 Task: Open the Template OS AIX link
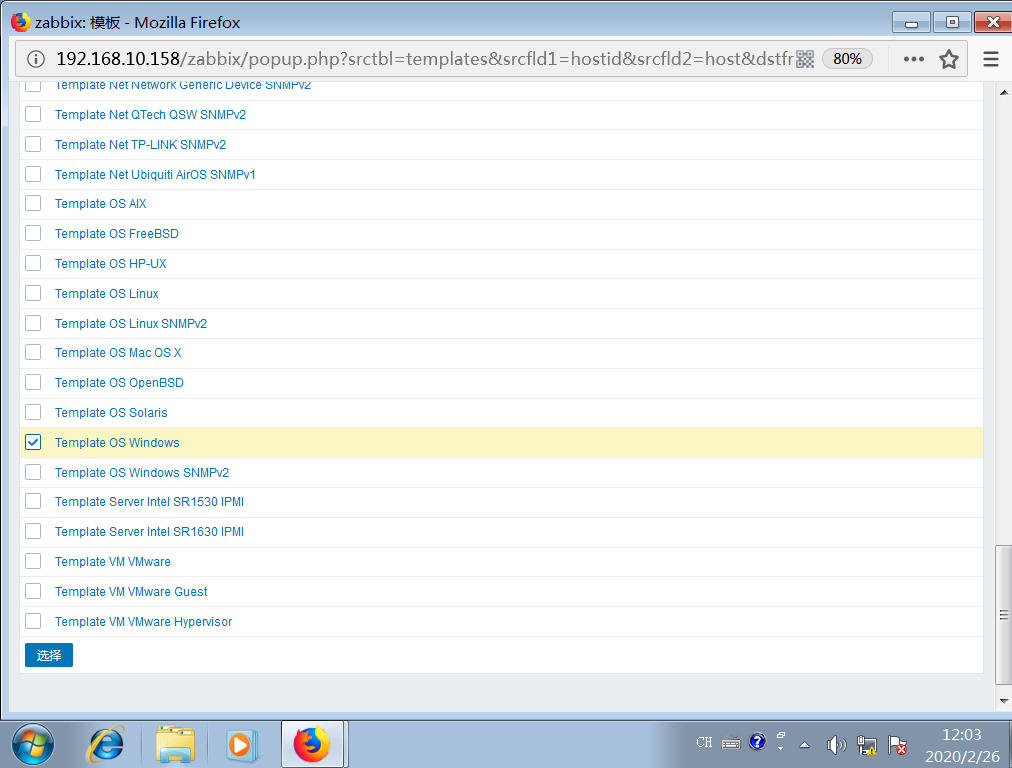coord(101,204)
